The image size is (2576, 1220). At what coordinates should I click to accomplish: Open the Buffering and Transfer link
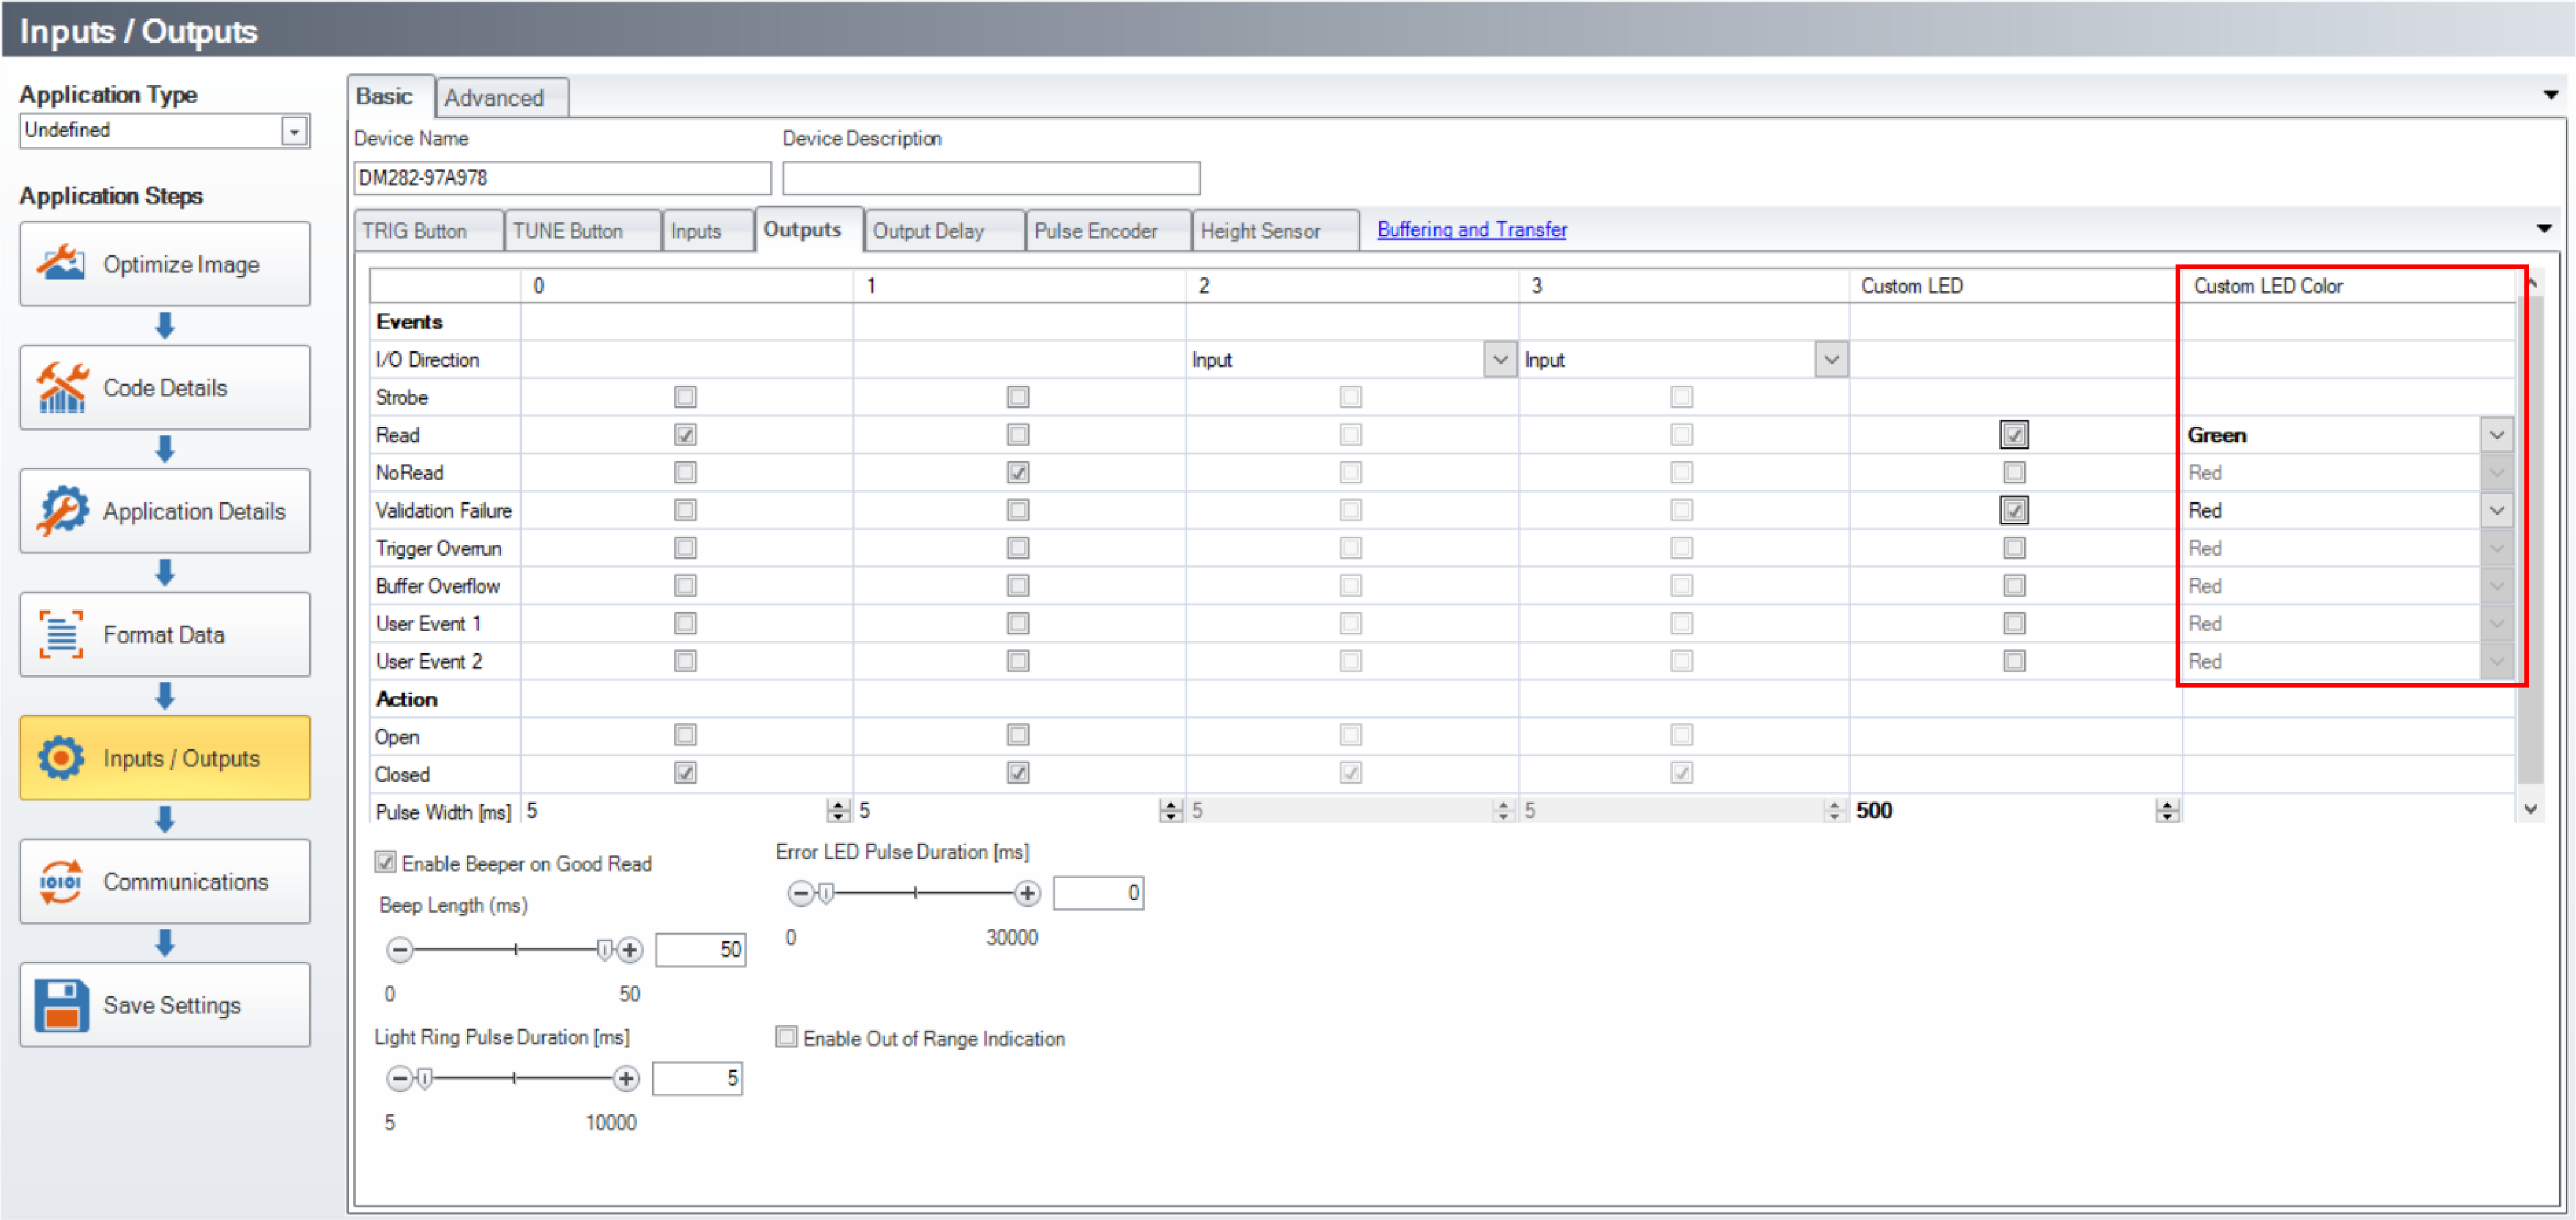point(1471,230)
